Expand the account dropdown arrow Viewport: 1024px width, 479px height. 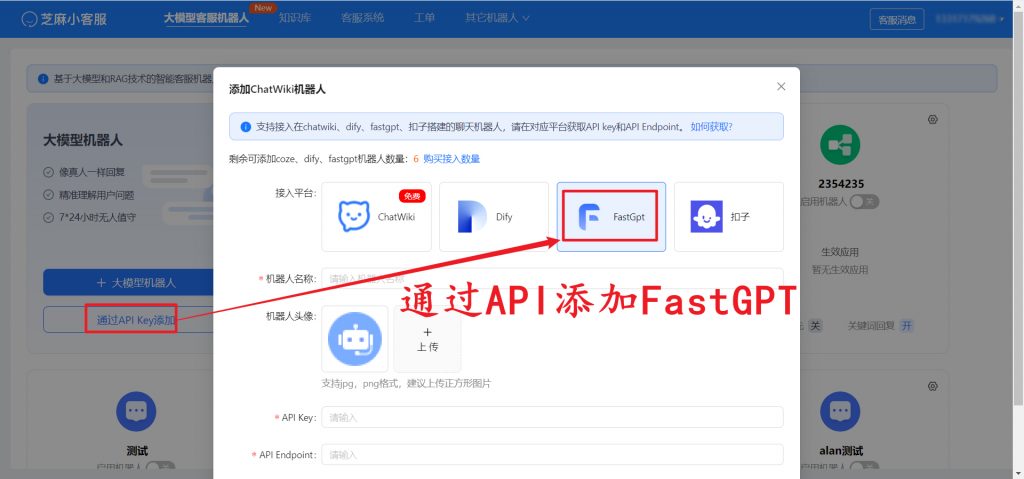pyautogui.click(x=1002, y=19)
